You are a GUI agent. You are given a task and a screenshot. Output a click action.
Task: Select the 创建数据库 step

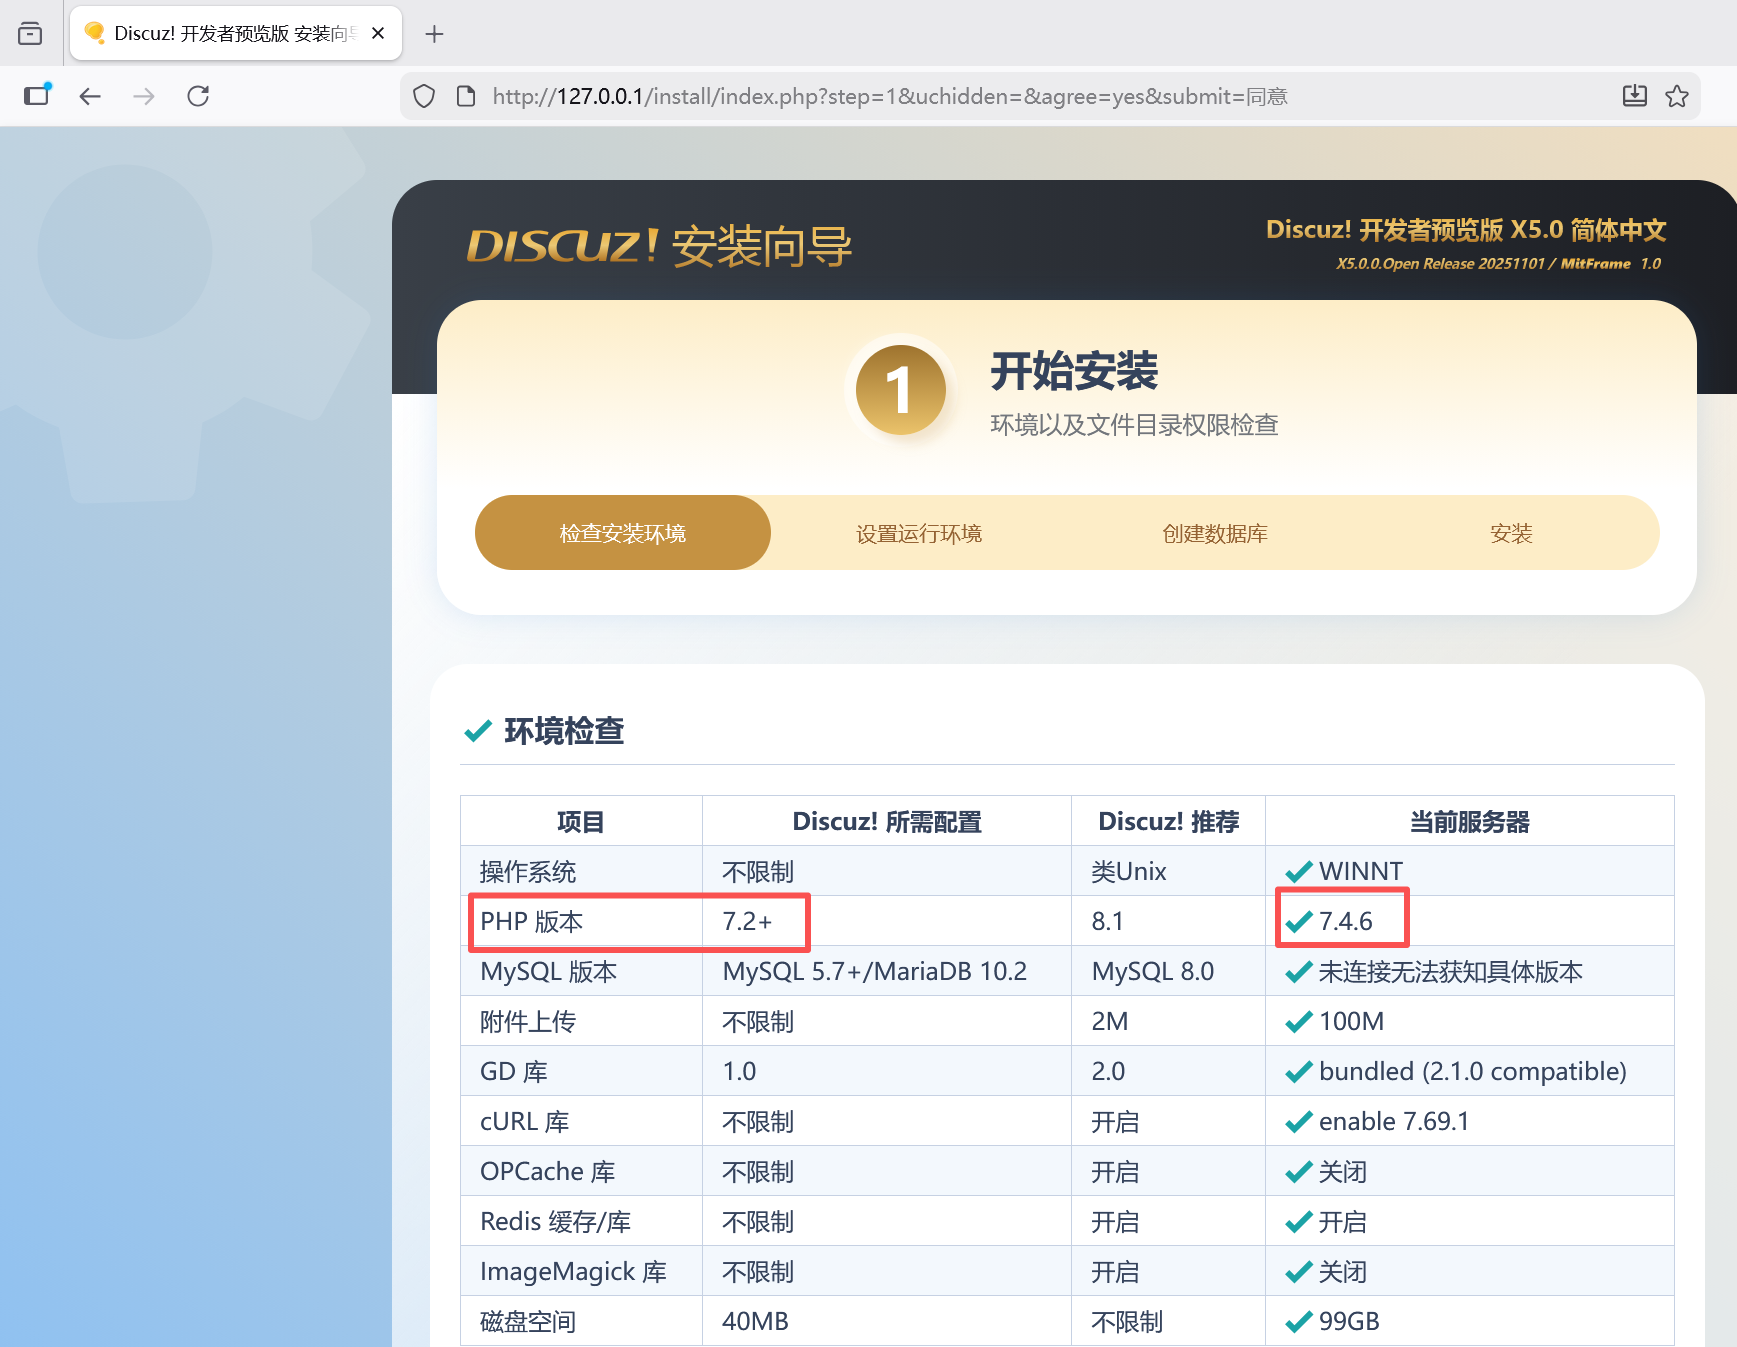pyautogui.click(x=1215, y=533)
